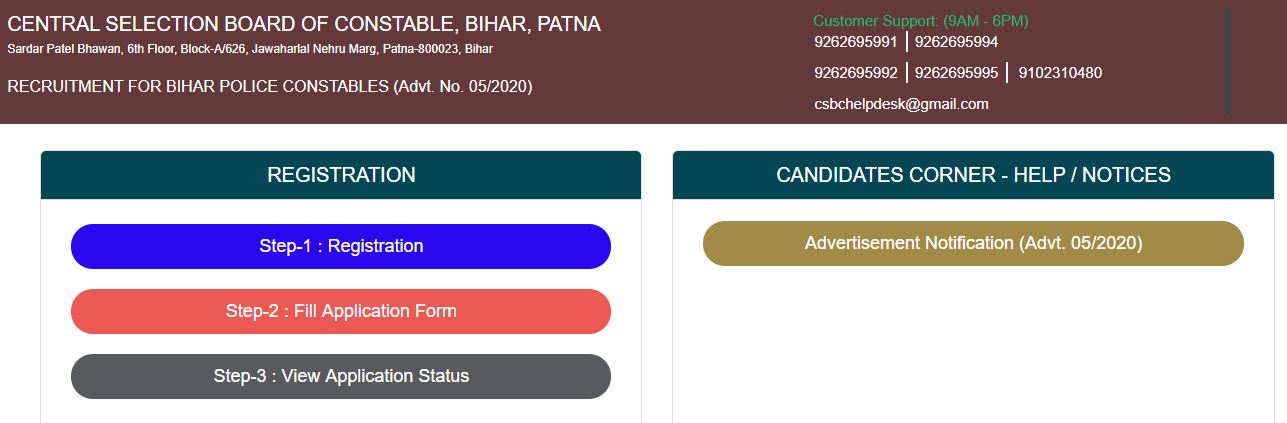Click the csbchelpdesk@gmail.com email address
1287x423 pixels.
pyautogui.click(x=901, y=104)
